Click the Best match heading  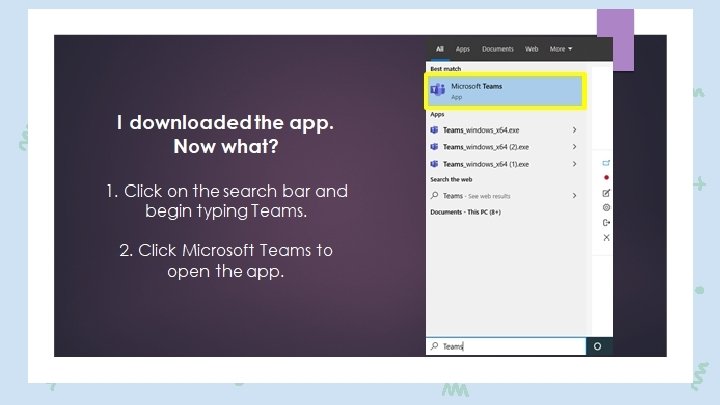[x=445, y=69]
